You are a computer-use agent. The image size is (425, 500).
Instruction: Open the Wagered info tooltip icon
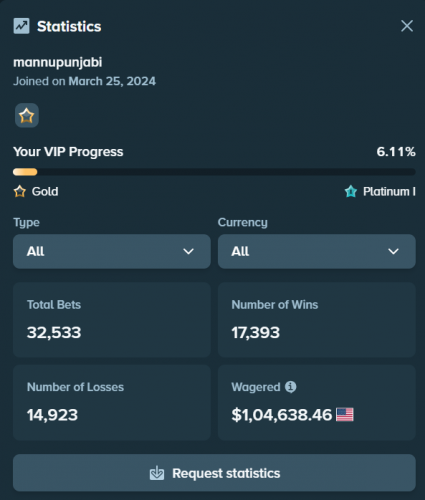pyautogui.click(x=290, y=387)
